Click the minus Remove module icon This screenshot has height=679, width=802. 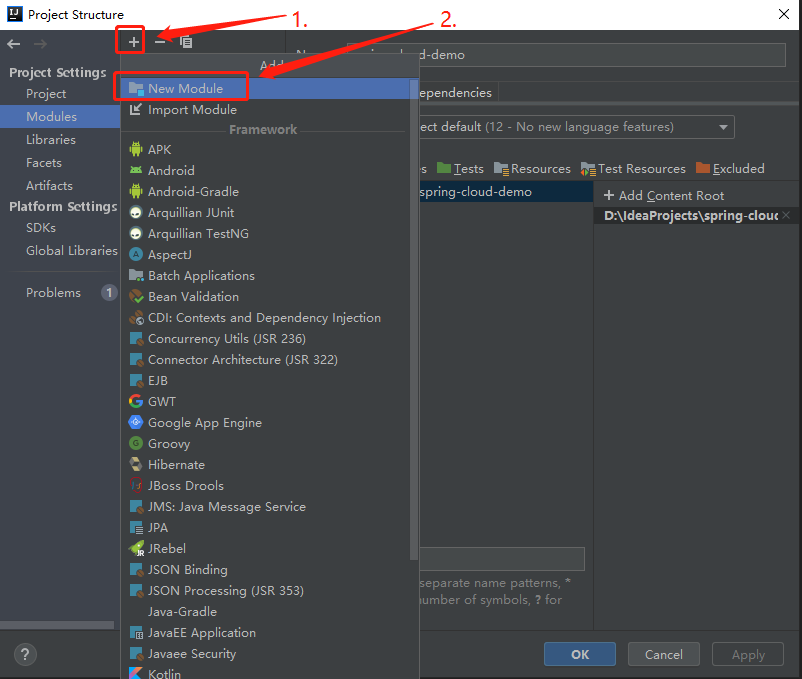[x=160, y=42]
